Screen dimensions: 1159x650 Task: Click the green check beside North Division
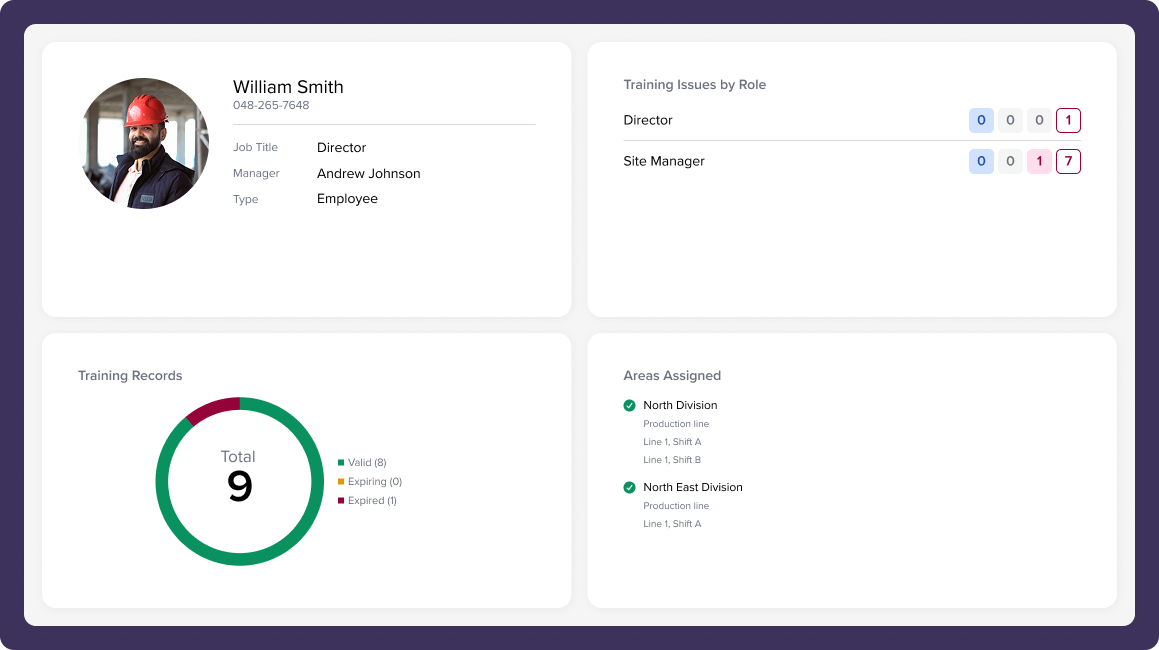click(629, 405)
